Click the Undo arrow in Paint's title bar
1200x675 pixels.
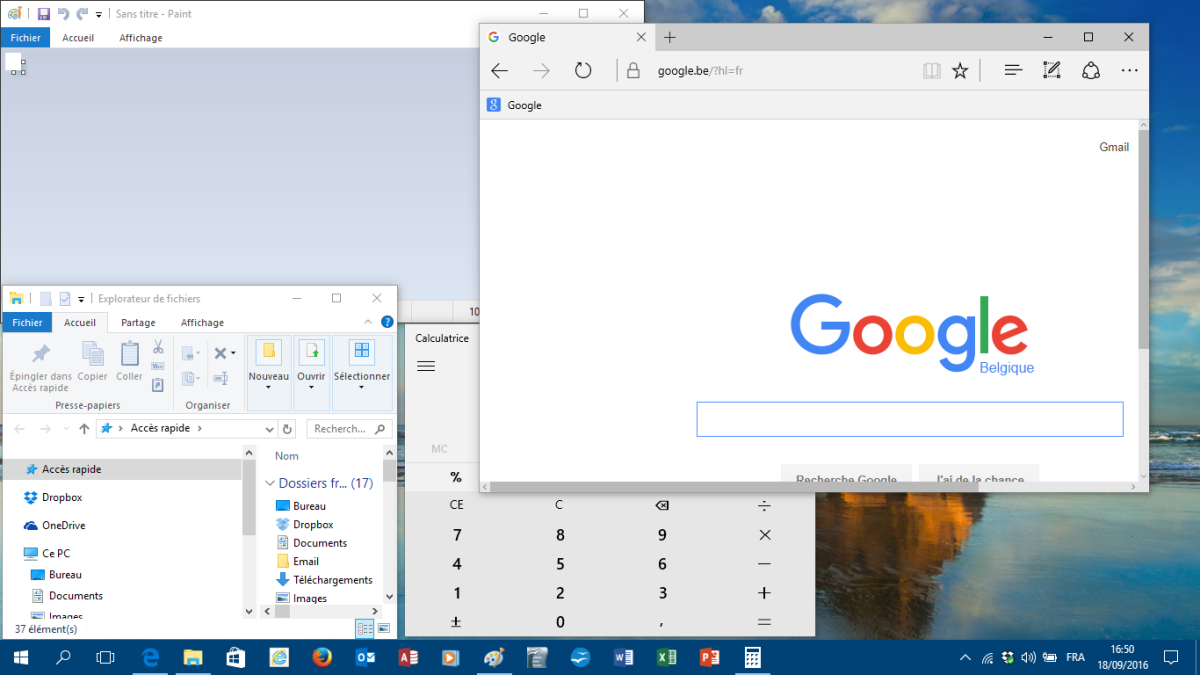tap(63, 14)
